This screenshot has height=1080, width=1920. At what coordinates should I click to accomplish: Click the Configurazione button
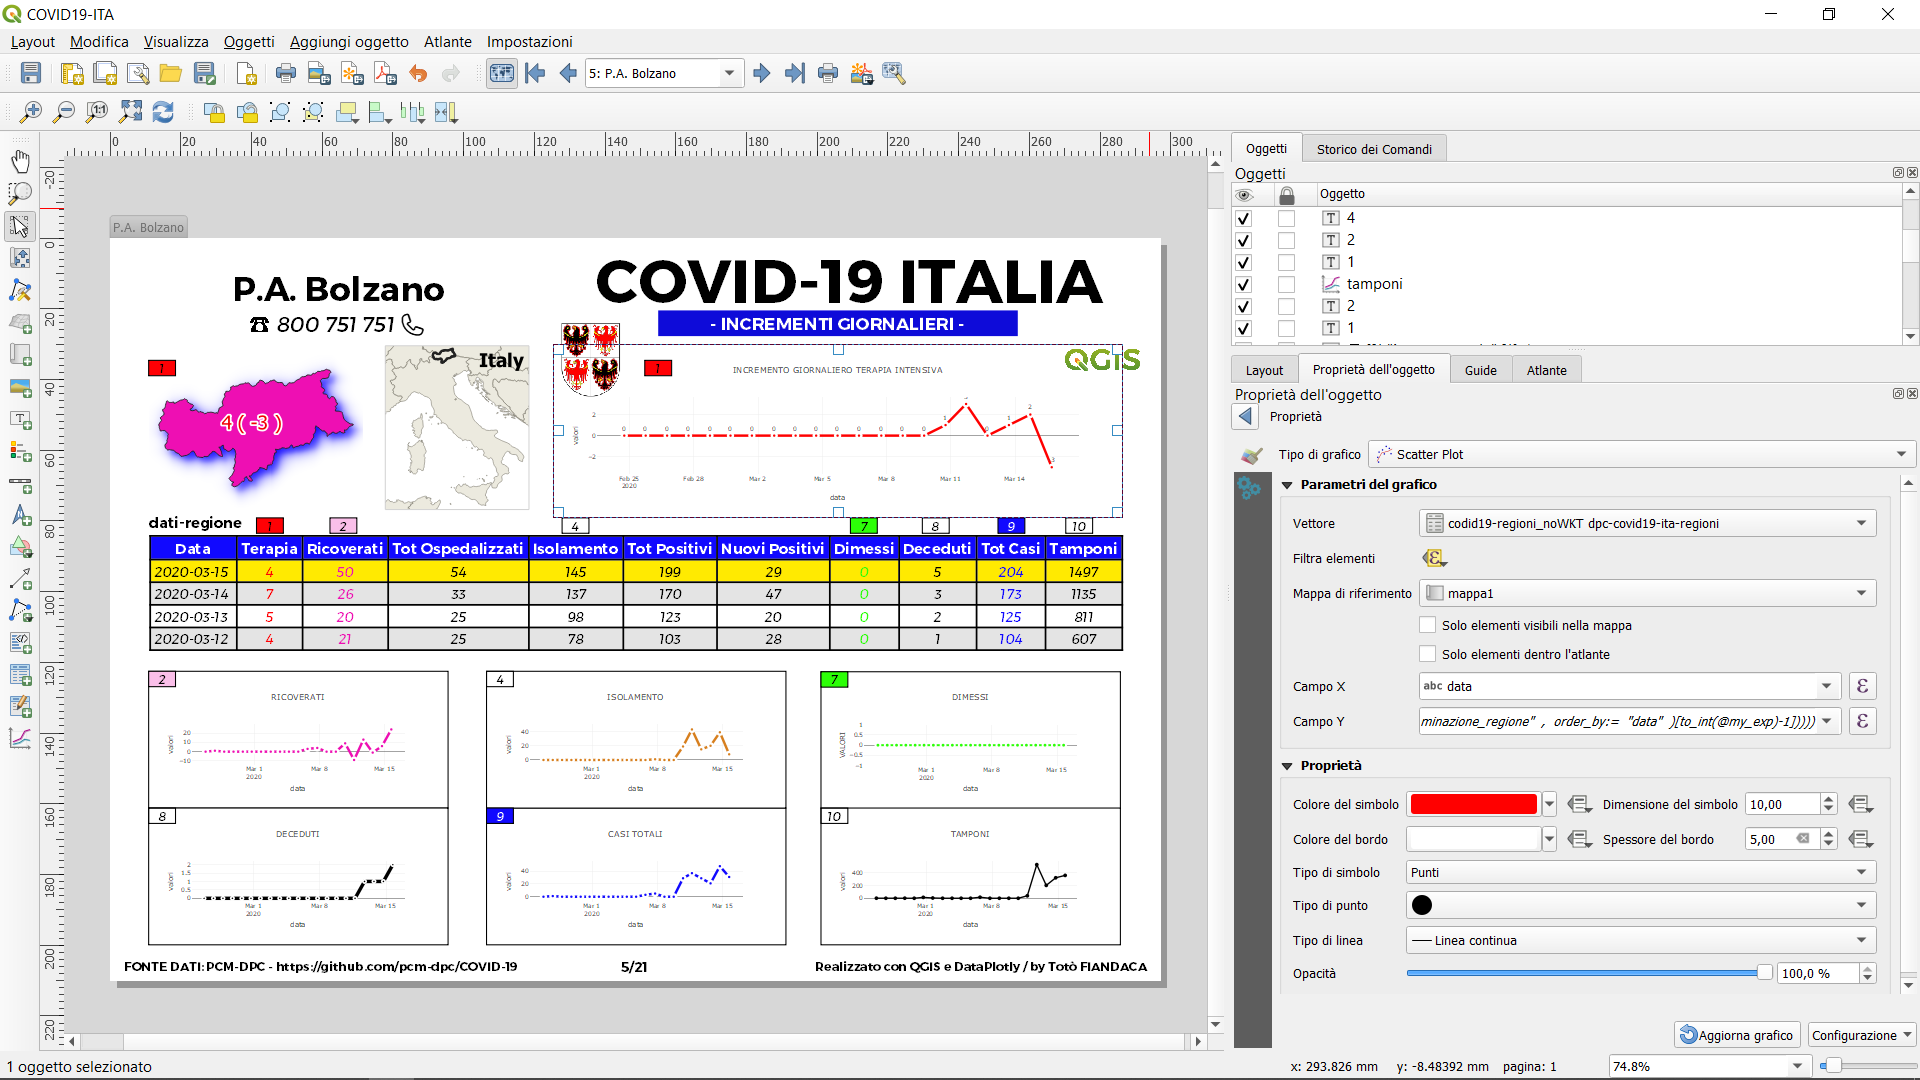(1861, 1035)
